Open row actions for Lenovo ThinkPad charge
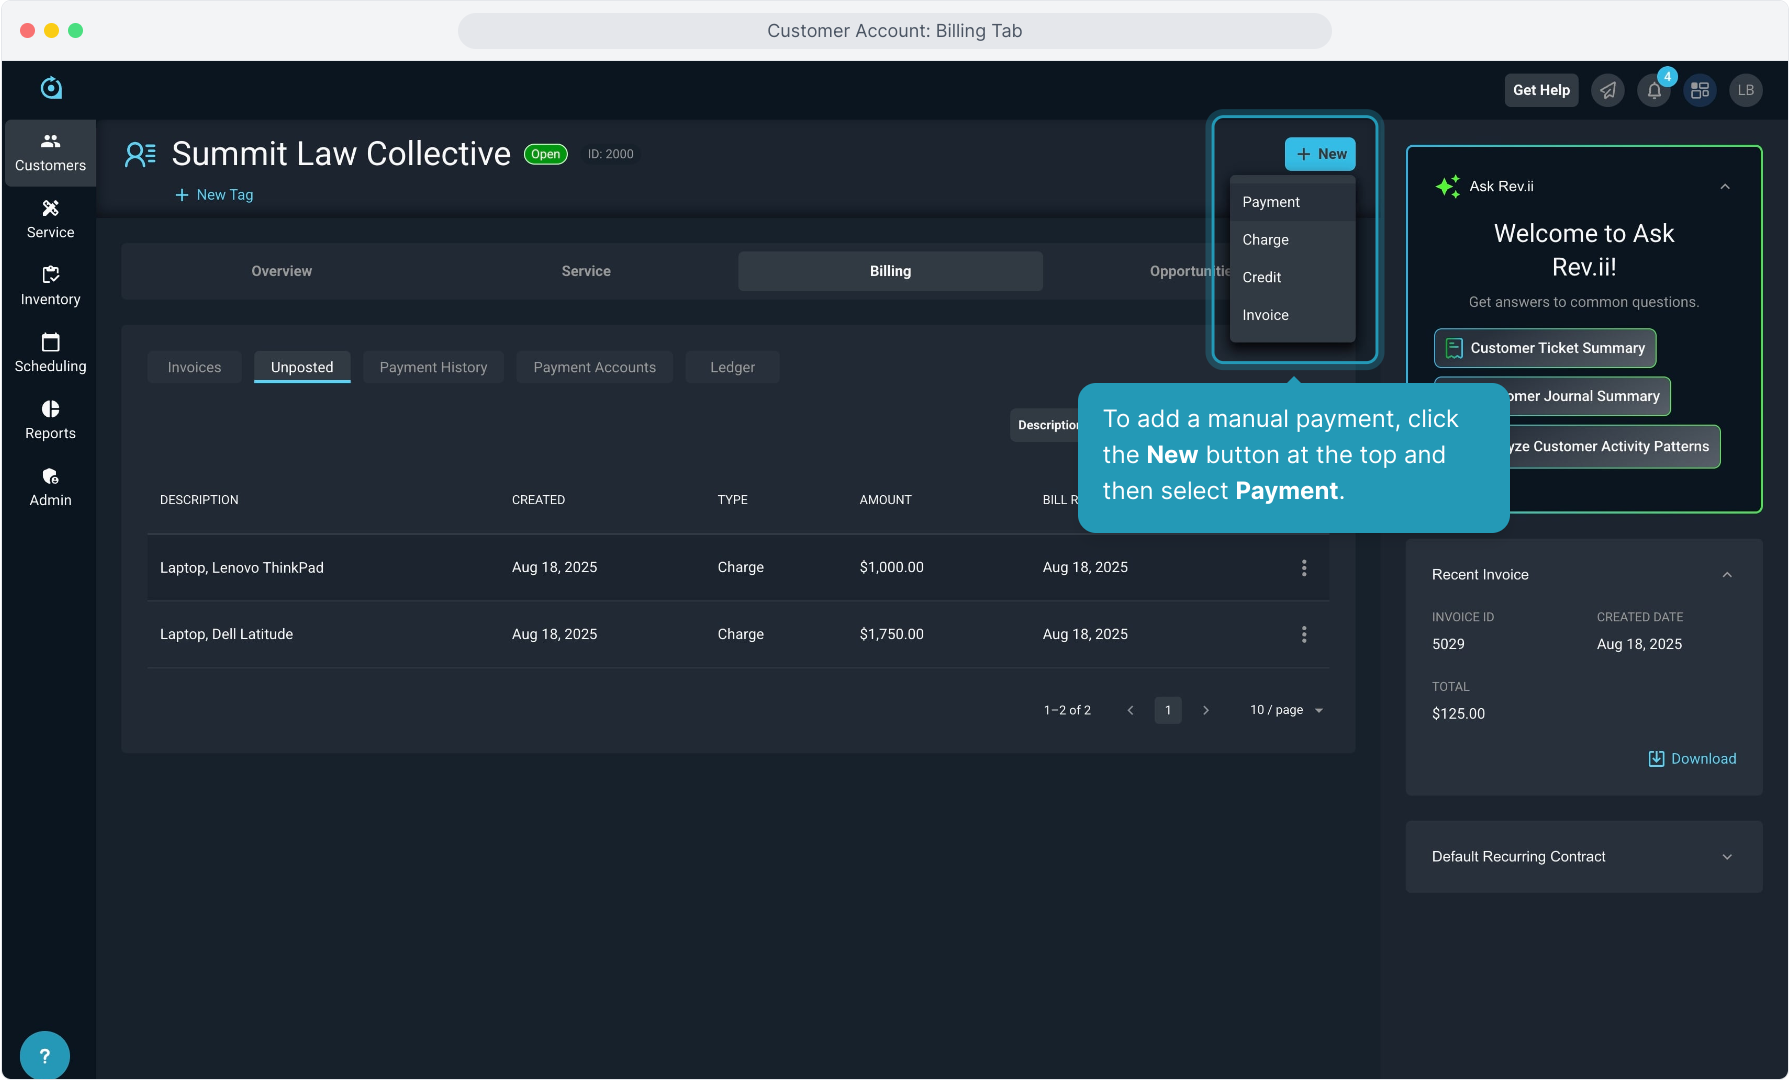Viewport: 1790px width, 1080px height. 1303,568
